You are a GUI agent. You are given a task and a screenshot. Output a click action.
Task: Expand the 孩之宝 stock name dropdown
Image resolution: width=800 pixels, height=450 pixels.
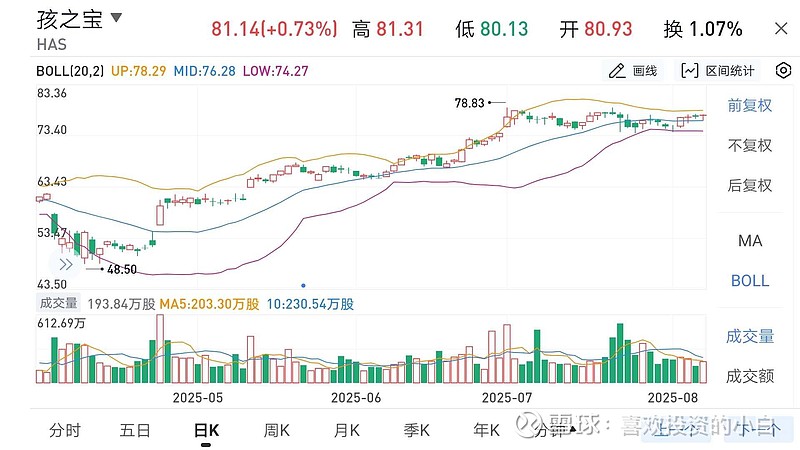point(117,19)
